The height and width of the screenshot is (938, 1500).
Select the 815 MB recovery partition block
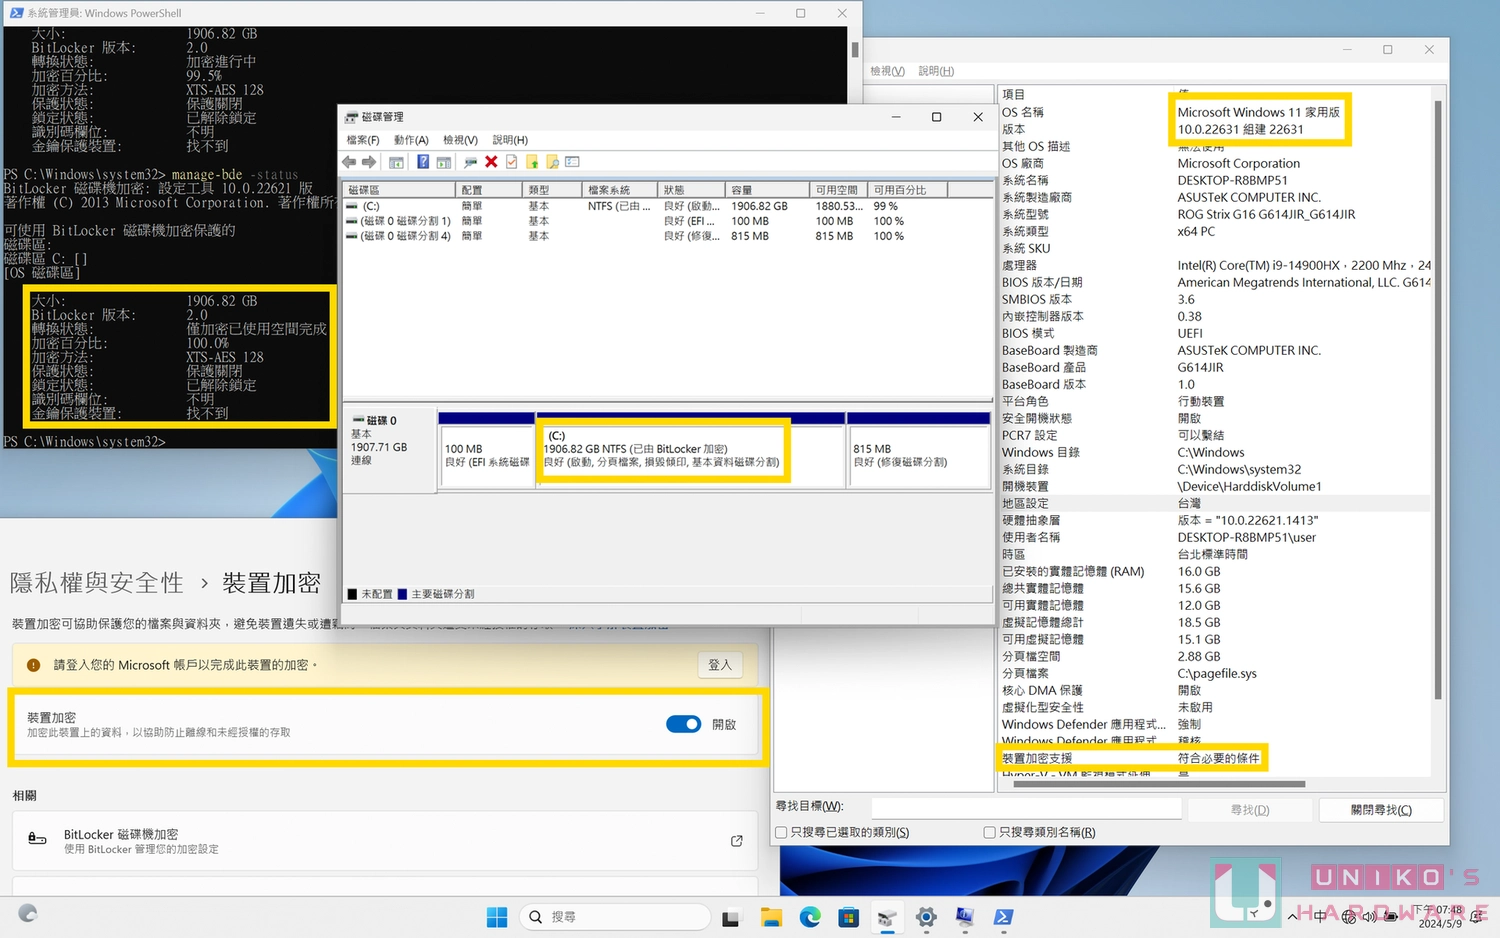pos(918,450)
